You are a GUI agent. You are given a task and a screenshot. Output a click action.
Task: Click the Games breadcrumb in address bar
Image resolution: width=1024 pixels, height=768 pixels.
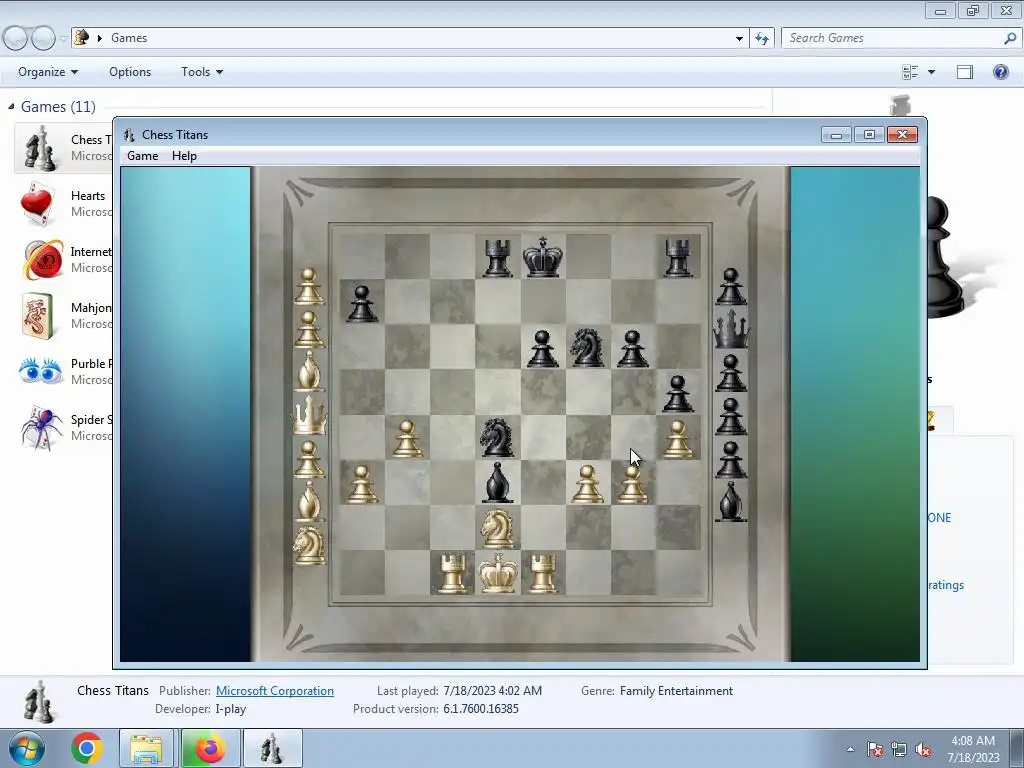point(129,38)
